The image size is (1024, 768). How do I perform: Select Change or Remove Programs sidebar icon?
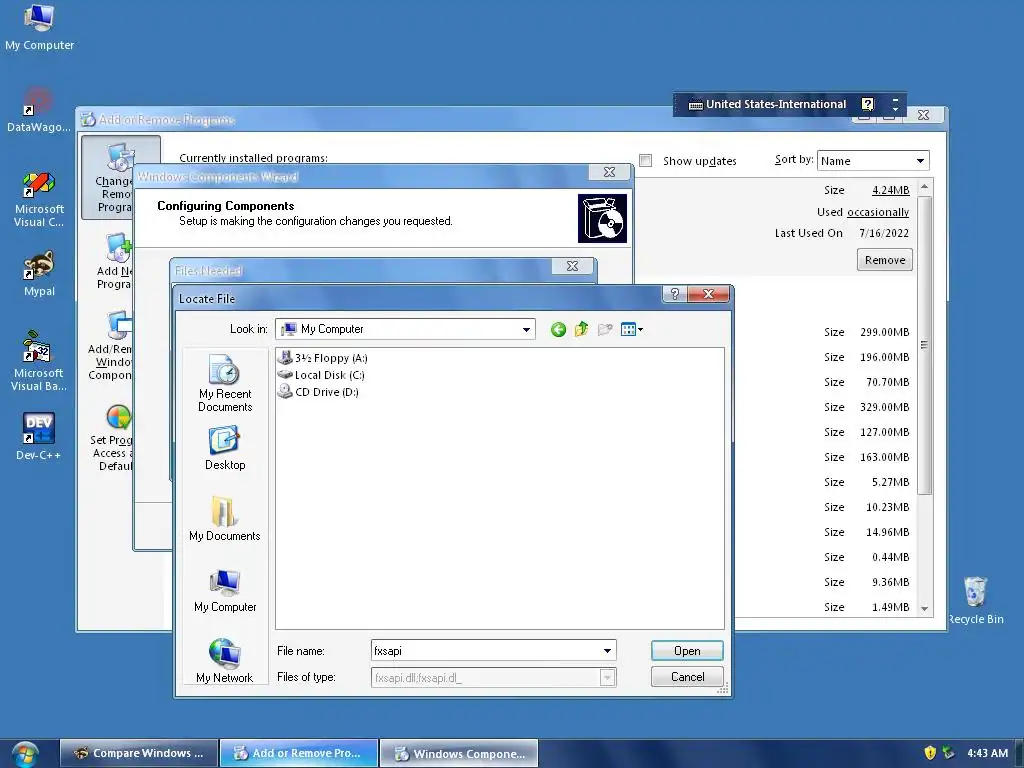[x=115, y=178]
